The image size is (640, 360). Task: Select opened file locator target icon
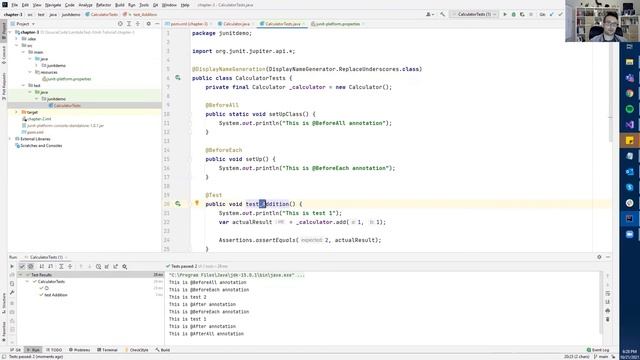pos(120,24)
